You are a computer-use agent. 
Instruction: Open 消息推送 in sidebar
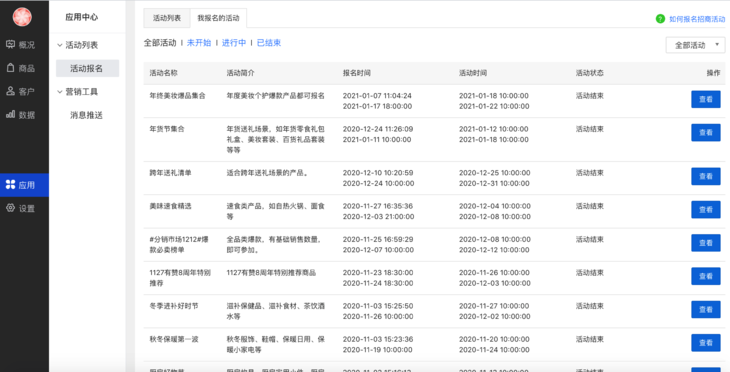(x=86, y=115)
